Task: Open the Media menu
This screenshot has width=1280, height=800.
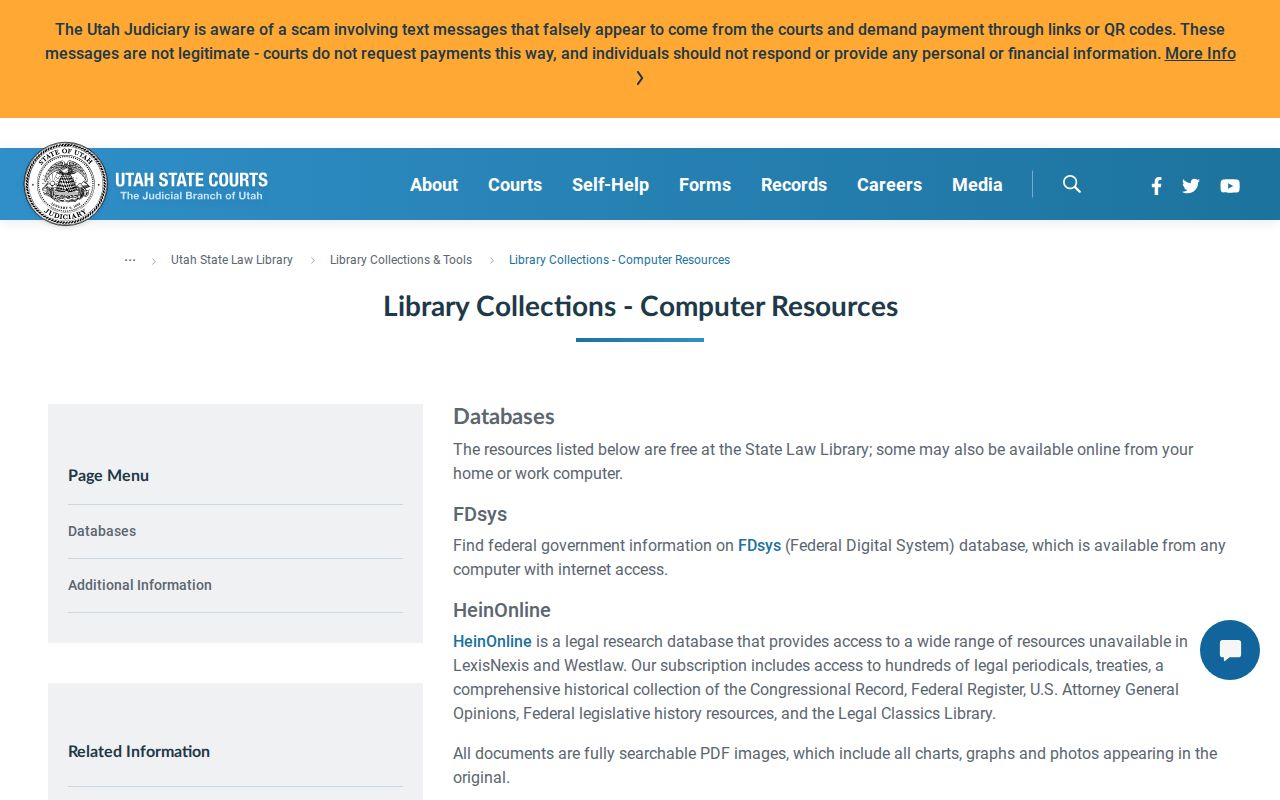Action: (x=977, y=185)
